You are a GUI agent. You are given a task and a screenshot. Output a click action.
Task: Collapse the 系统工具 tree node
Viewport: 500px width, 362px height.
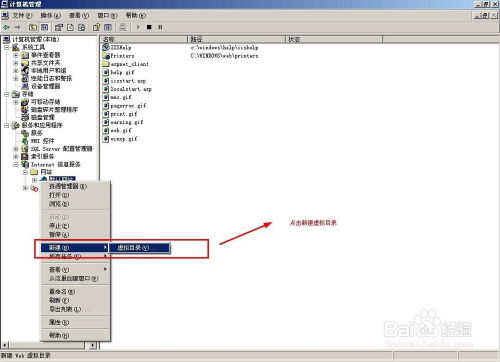pyautogui.click(x=6, y=47)
